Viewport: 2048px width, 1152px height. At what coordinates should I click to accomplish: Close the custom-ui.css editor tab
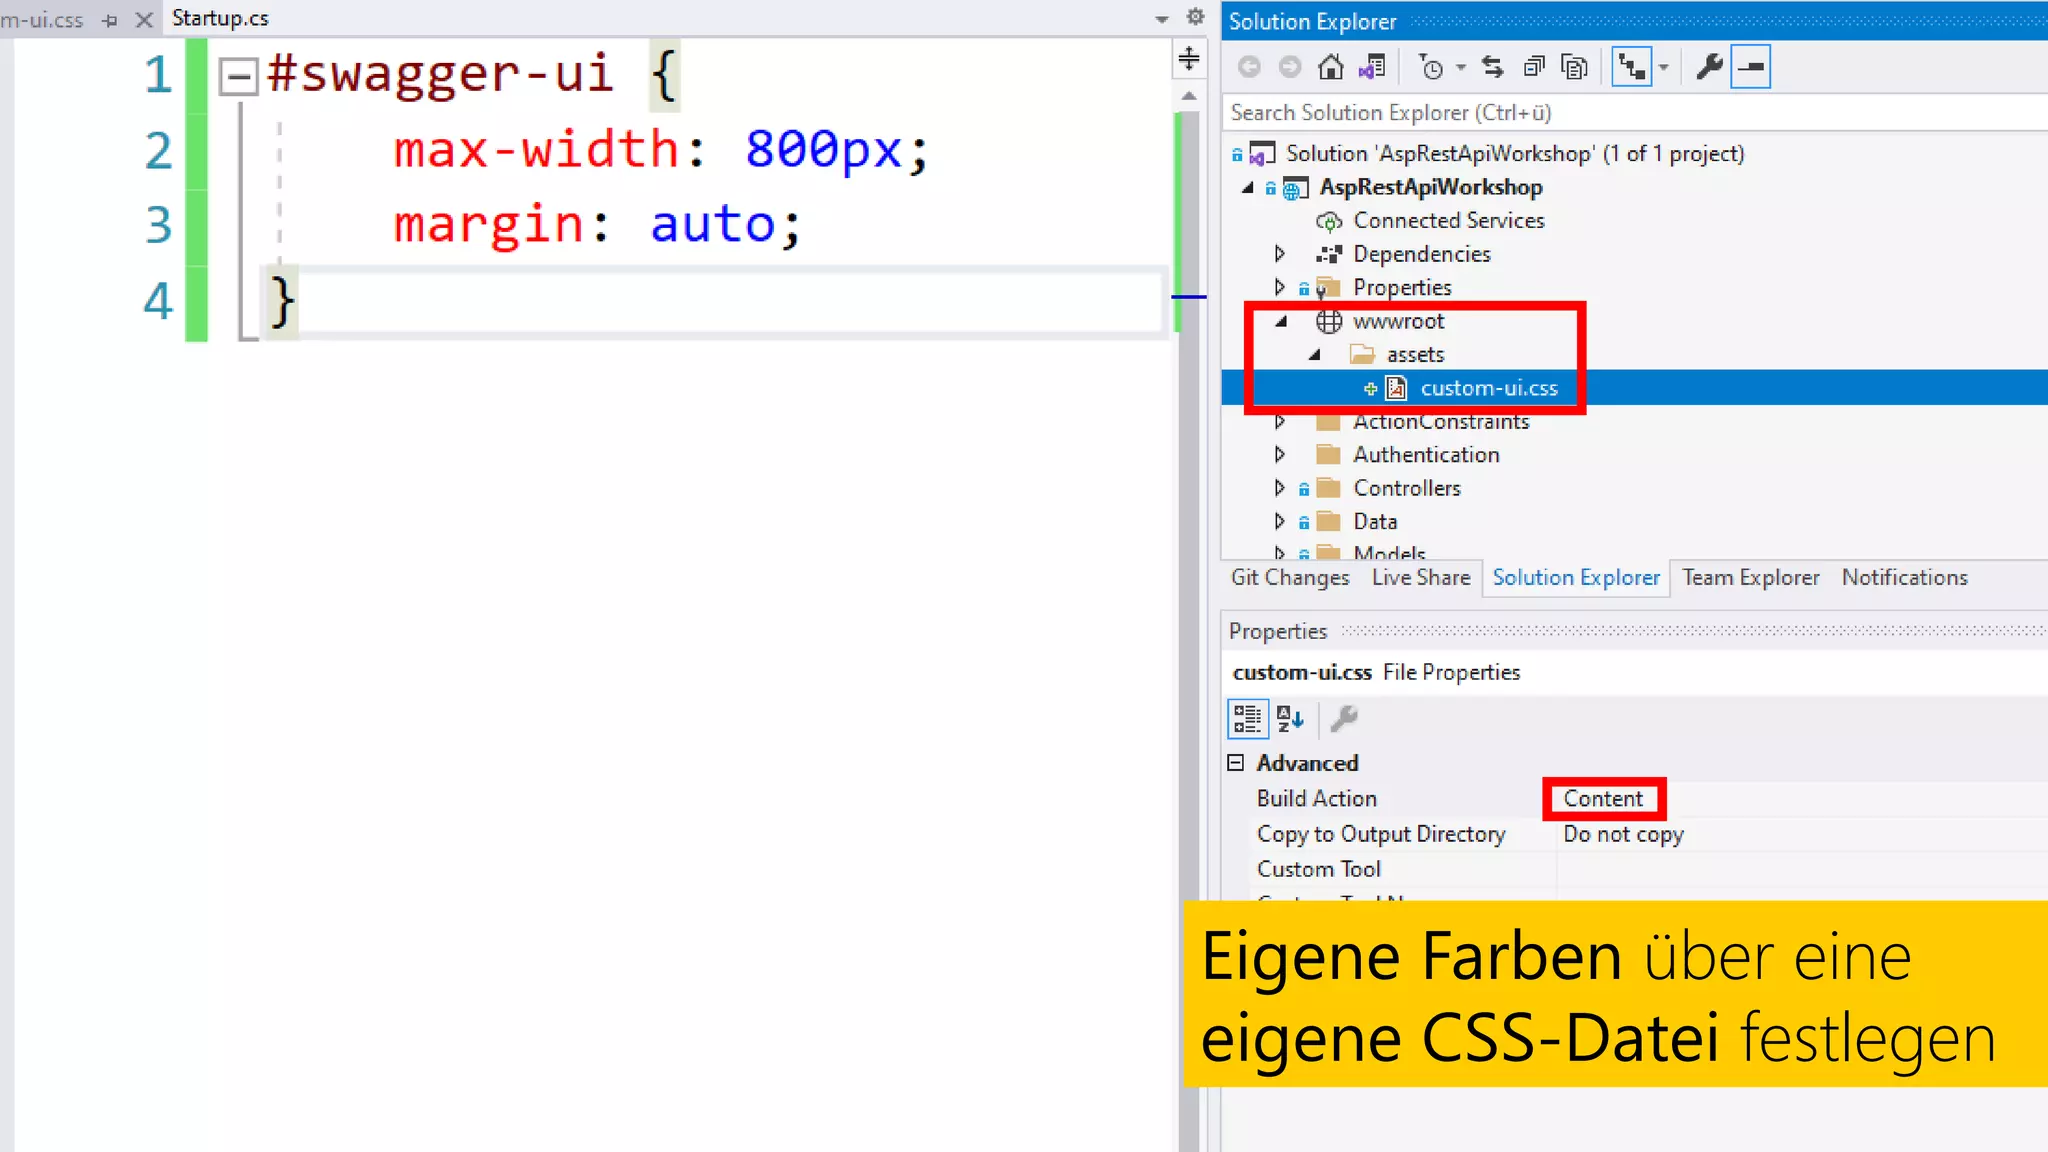[x=144, y=19]
